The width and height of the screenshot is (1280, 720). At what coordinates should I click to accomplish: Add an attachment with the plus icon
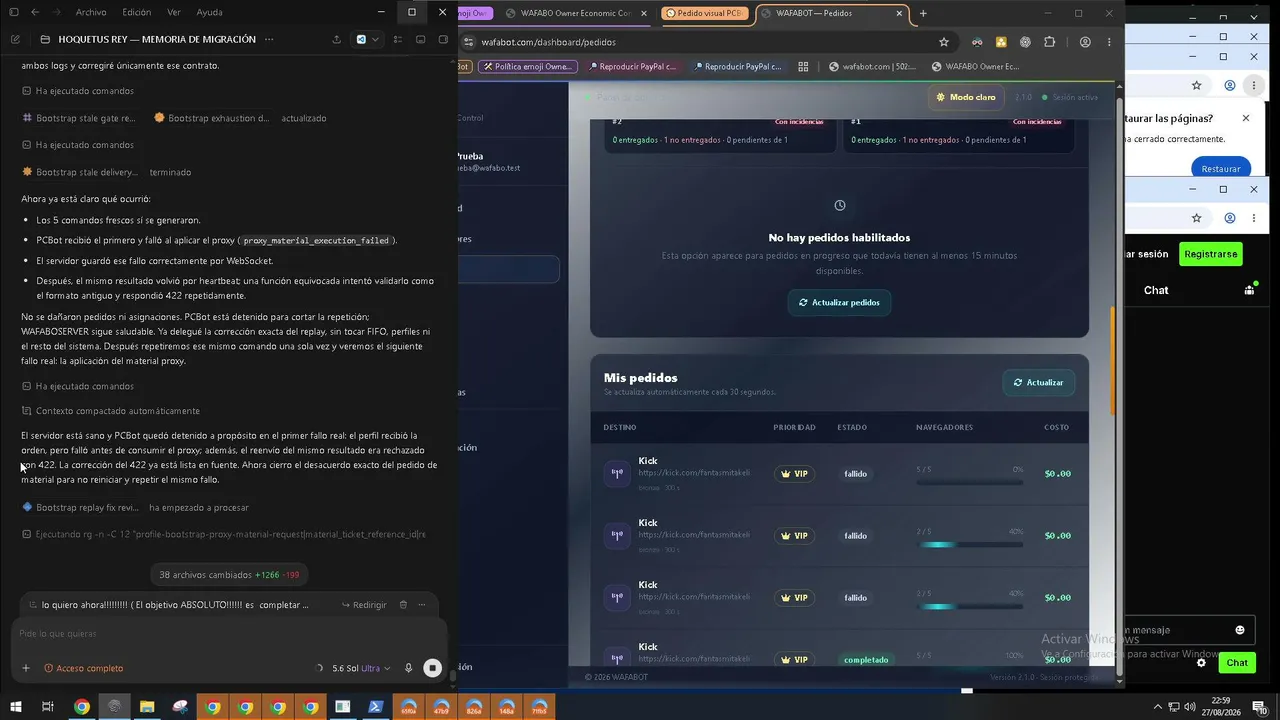tap(26, 668)
